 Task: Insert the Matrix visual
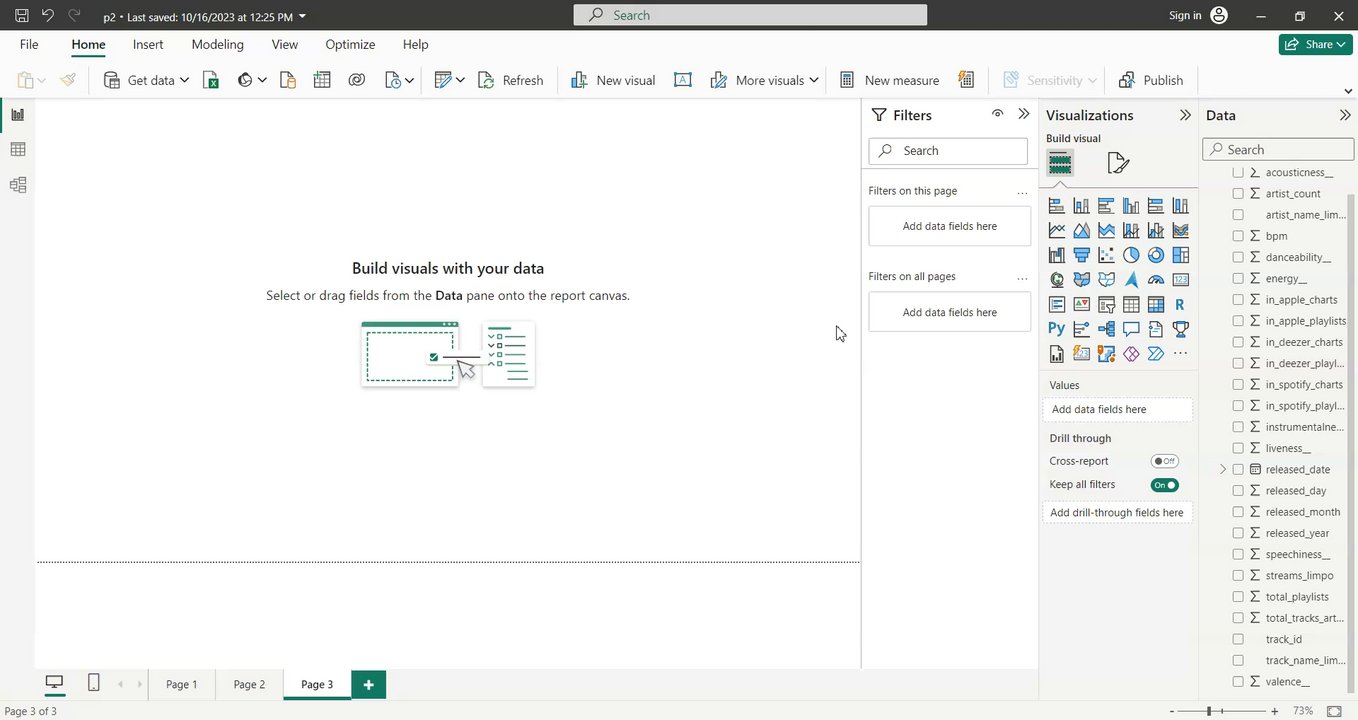coord(1156,305)
